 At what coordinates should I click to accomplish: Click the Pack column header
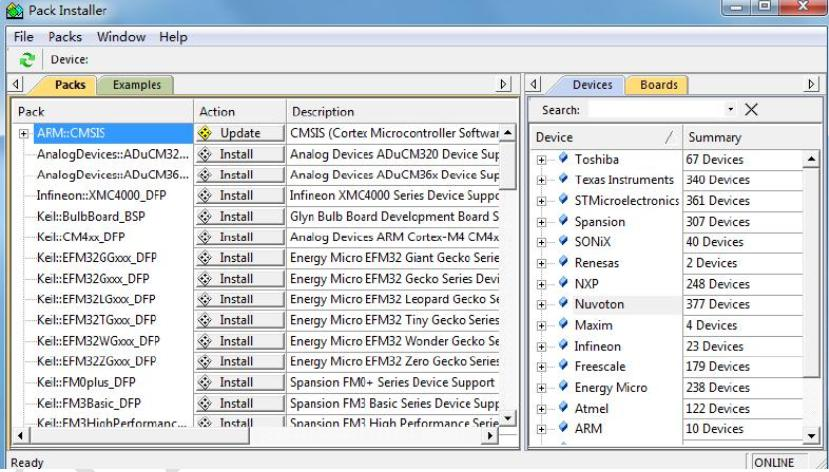point(103,112)
